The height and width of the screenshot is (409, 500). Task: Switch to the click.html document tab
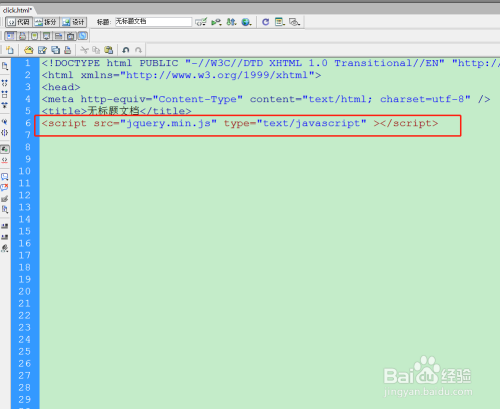[x=17, y=10]
